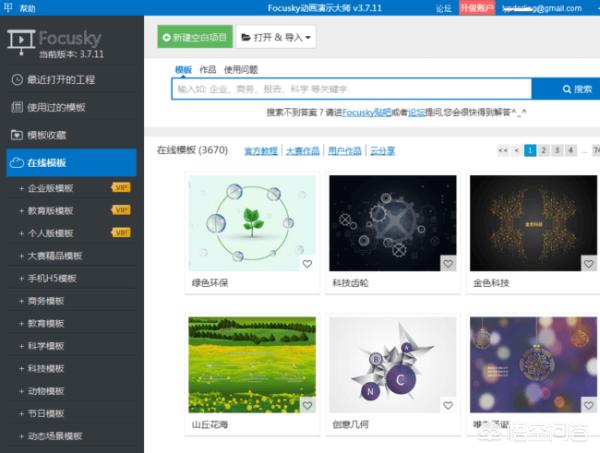Viewport: 600px width, 453px height.
Task: Go to page 3 of templates
Action: tap(557, 150)
